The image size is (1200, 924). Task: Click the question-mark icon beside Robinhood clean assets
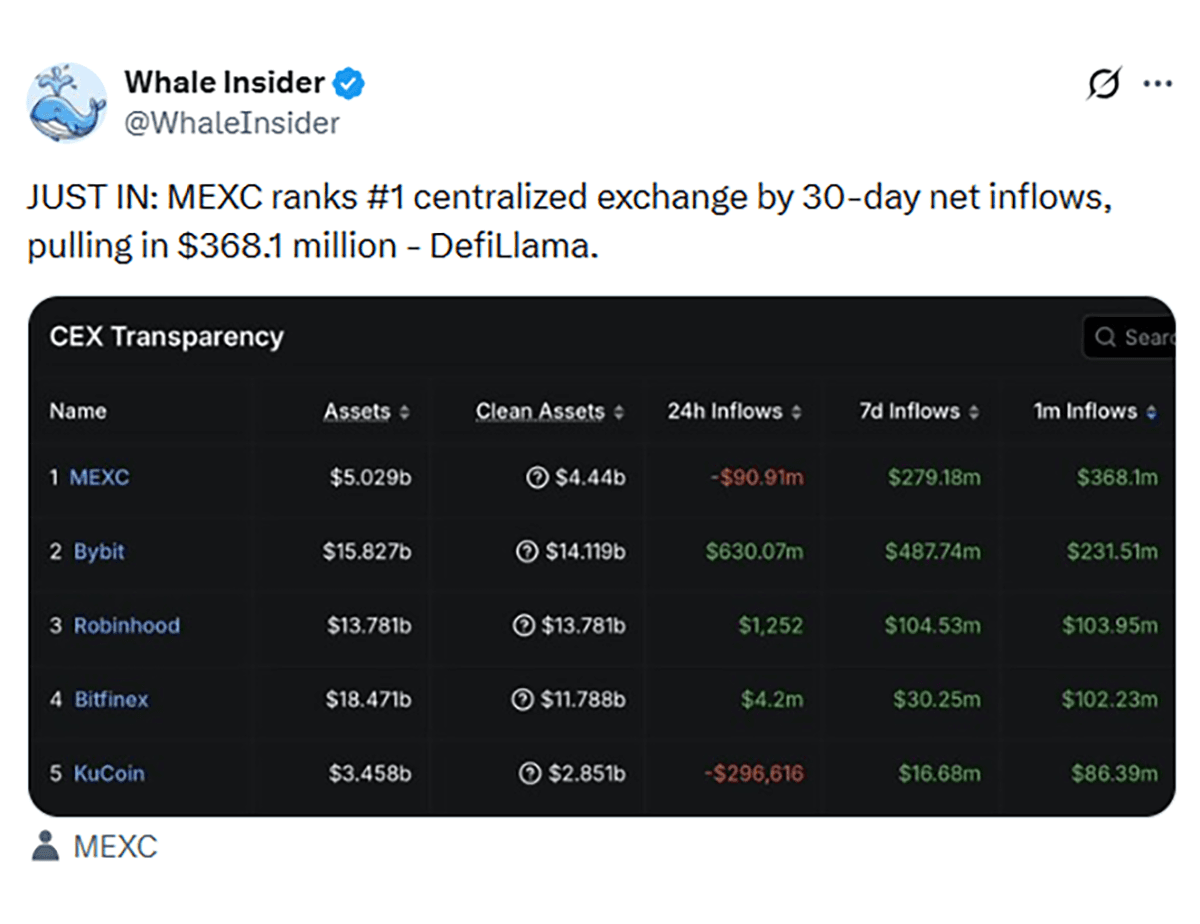click(522, 626)
